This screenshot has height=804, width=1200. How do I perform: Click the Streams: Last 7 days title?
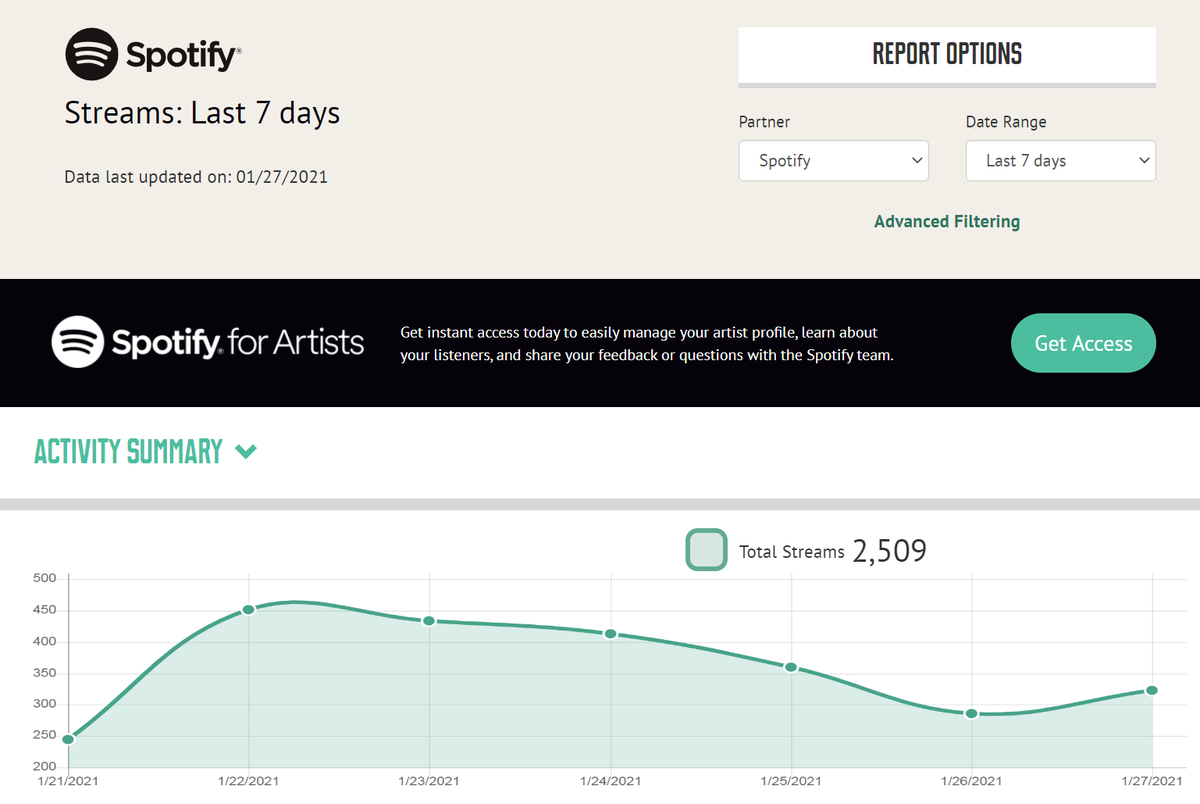click(x=202, y=113)
